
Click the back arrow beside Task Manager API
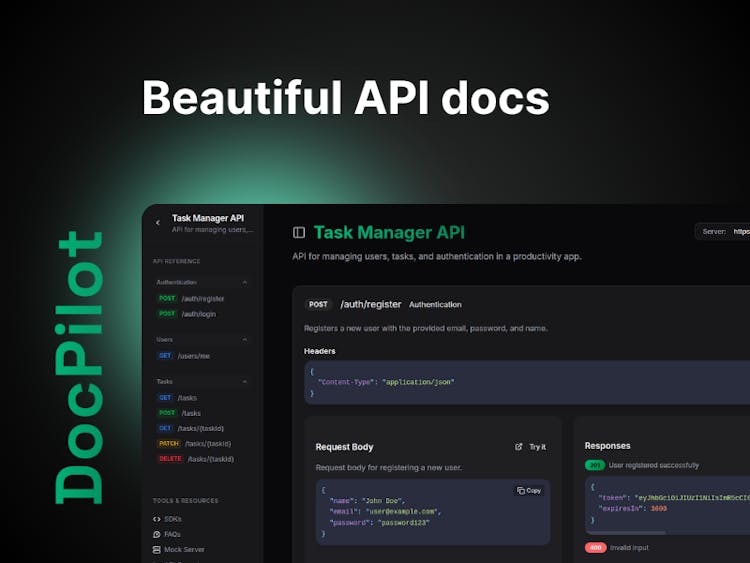[158, 223]
